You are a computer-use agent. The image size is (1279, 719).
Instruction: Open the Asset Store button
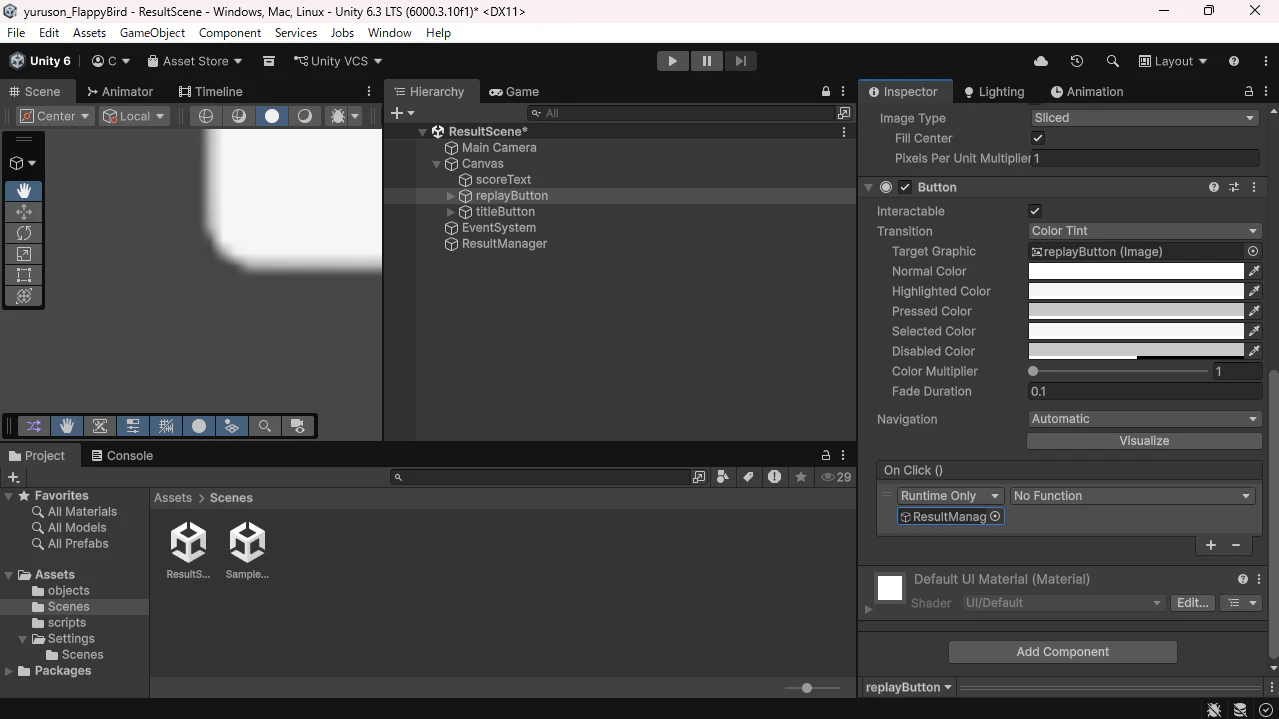tap(195, 61)
